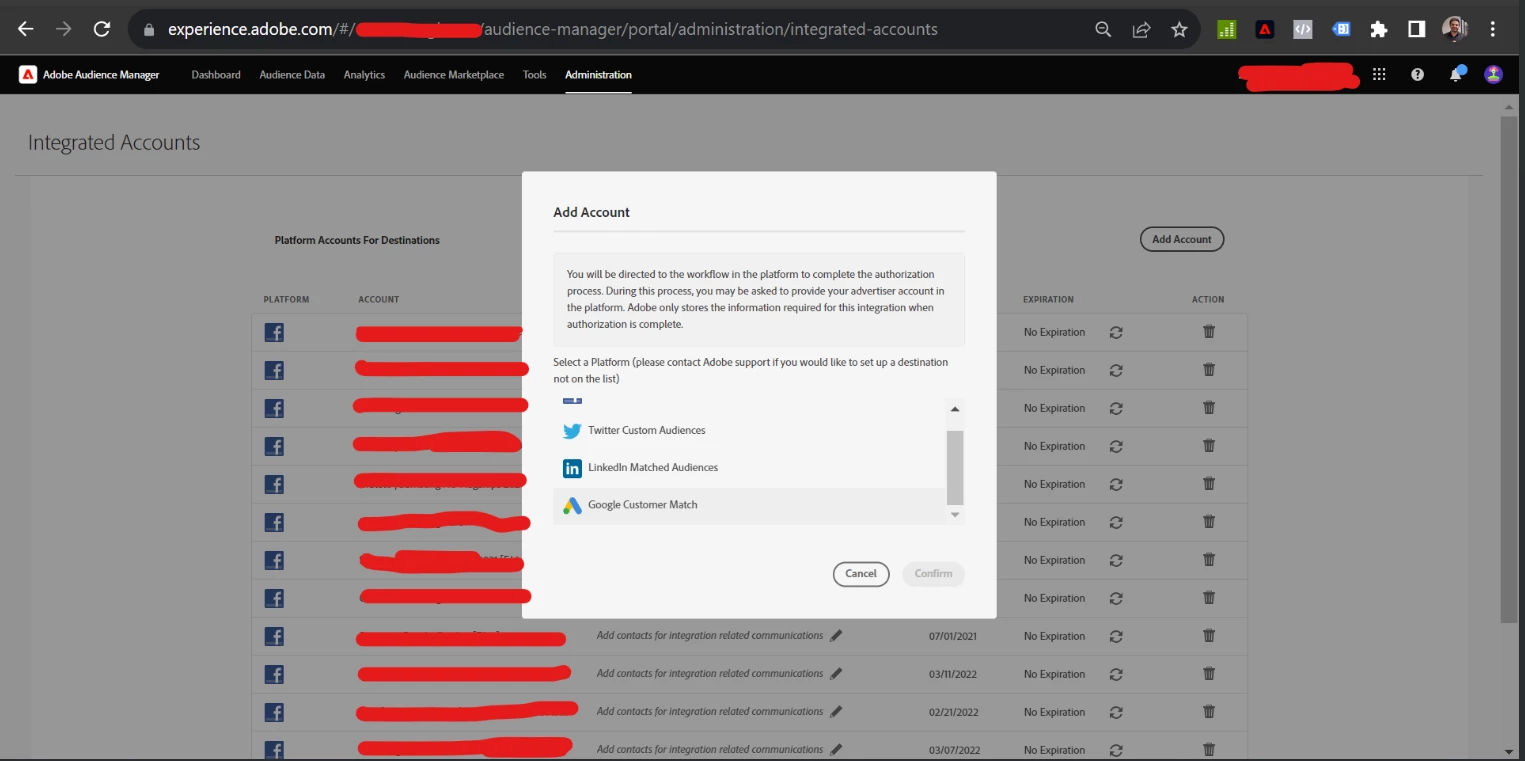Click the date 07/01/2021
The image size is (1525, 761).
[x=953, y=636]
